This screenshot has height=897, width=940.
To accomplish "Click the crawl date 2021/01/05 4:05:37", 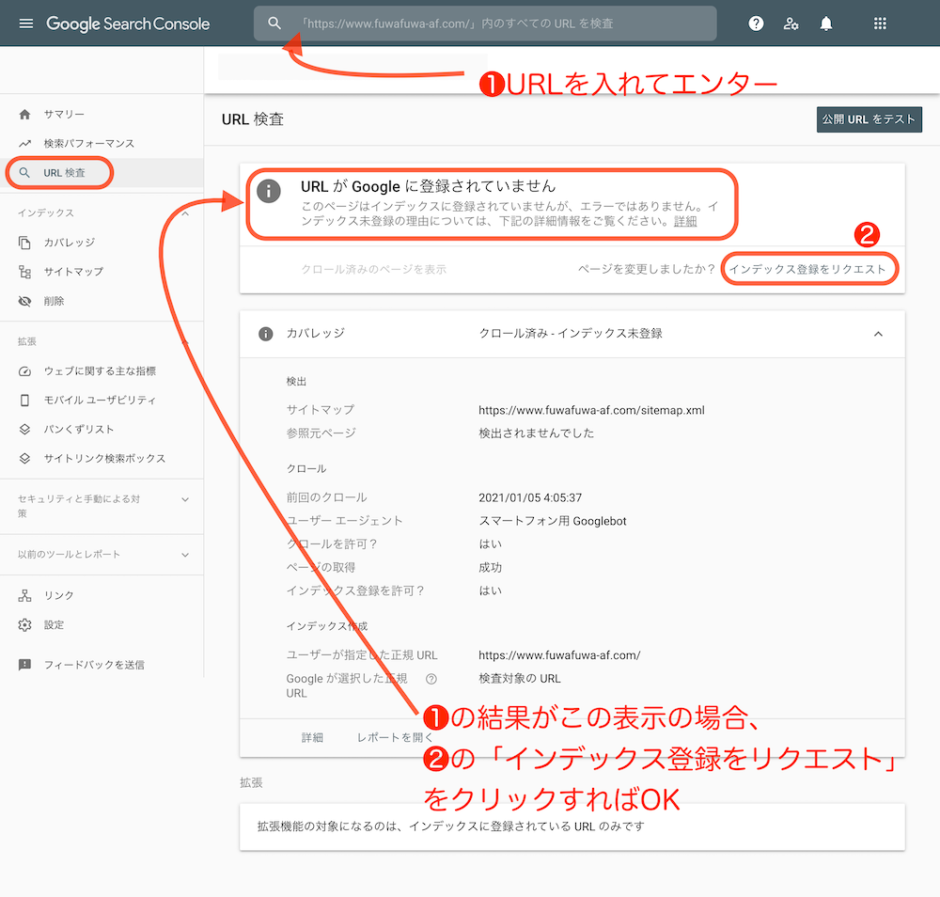I will click(530, 498).
